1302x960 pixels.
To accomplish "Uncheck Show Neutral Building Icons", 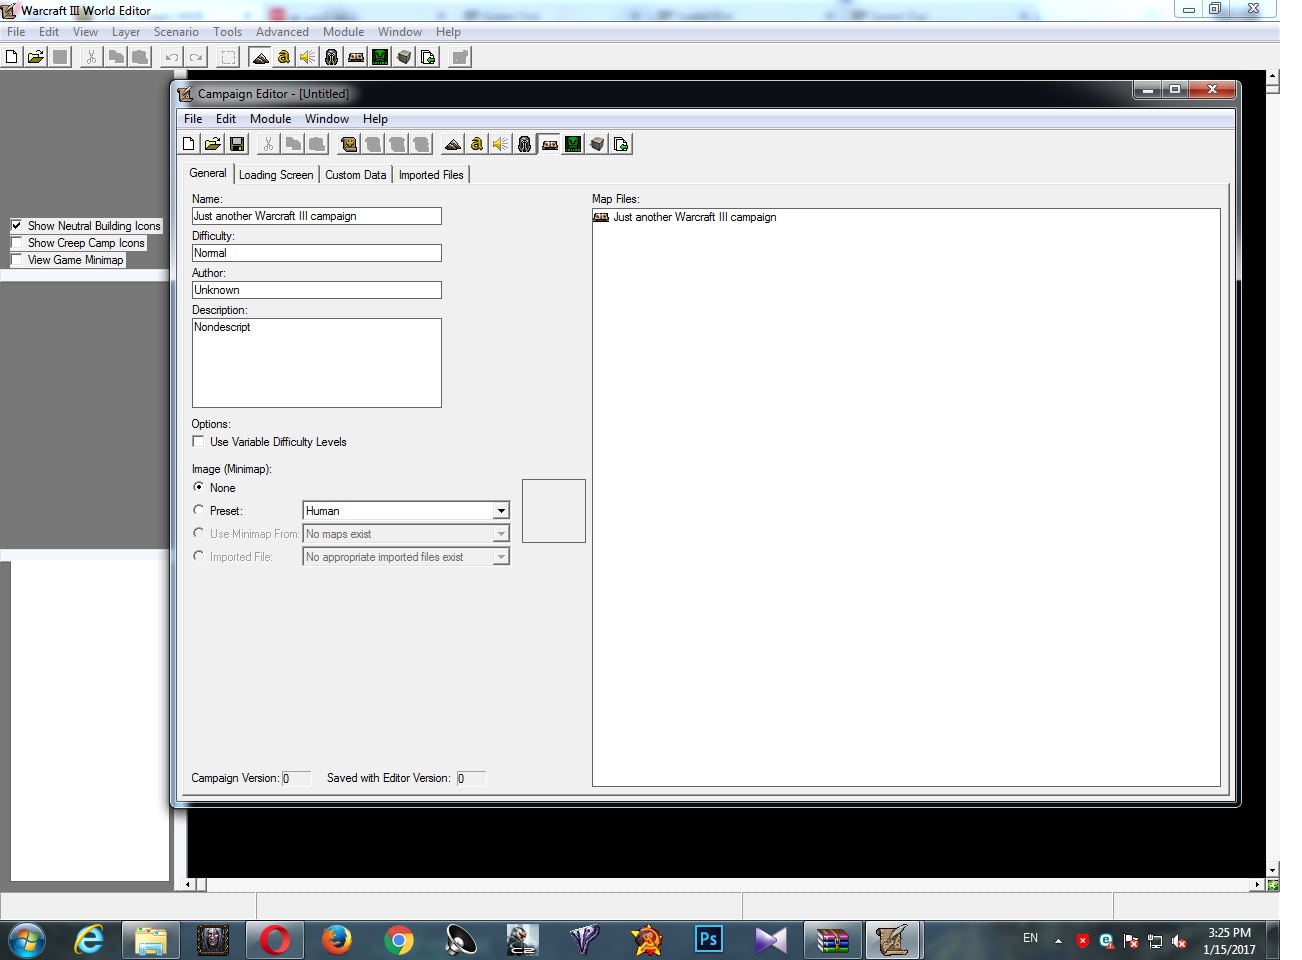I will point(17,226).
